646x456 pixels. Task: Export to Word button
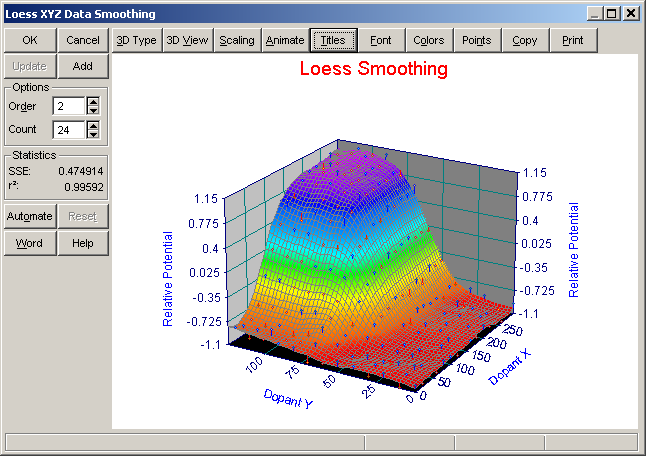click(x=30, y=243)
